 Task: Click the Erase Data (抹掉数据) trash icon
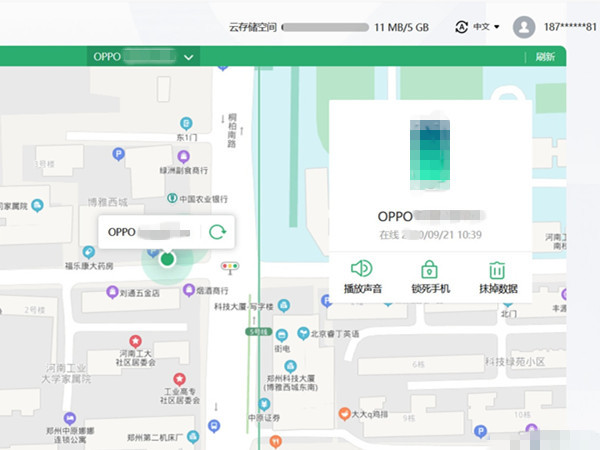click(x=497, y=269)
